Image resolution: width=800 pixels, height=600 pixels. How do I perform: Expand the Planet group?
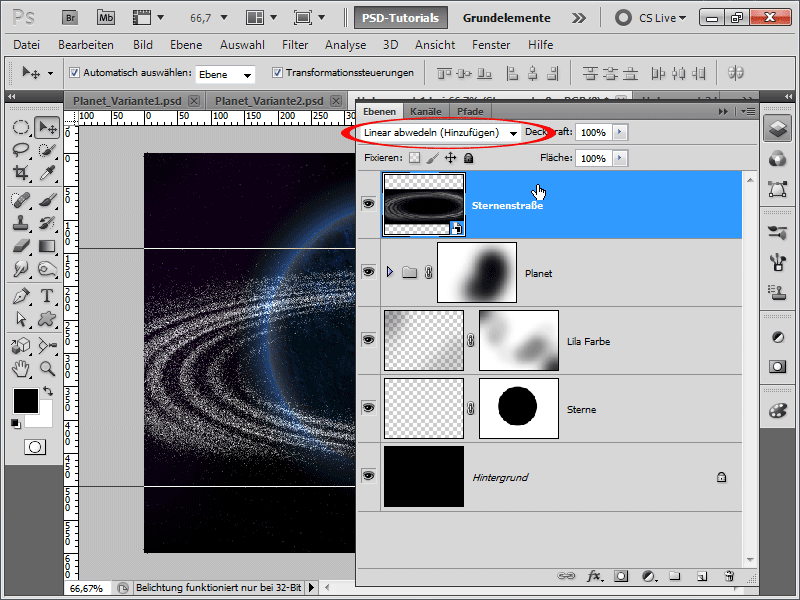[x=390, y=272]
